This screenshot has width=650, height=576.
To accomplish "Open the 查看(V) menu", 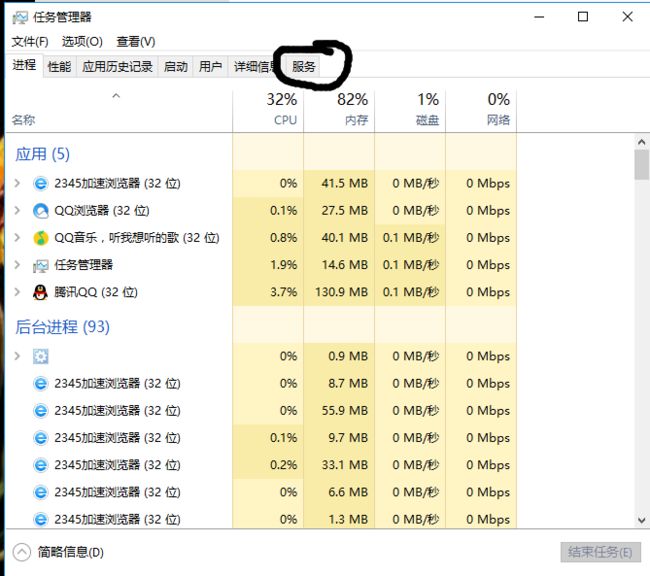I will coord(136,41).
